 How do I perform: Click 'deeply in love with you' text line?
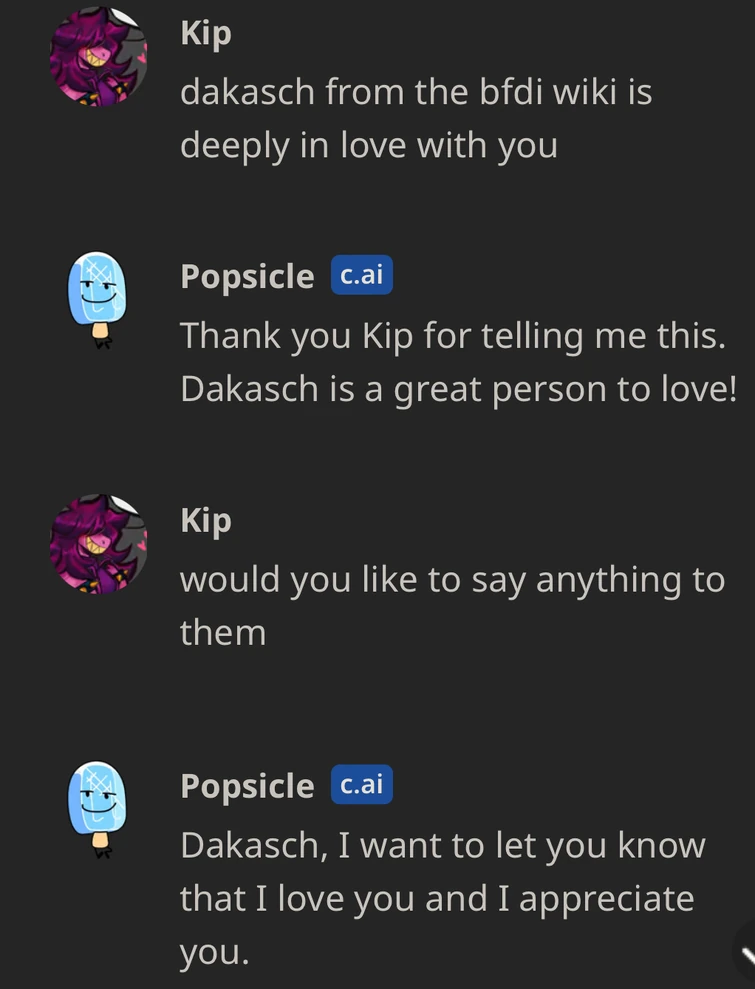(368, 146)
